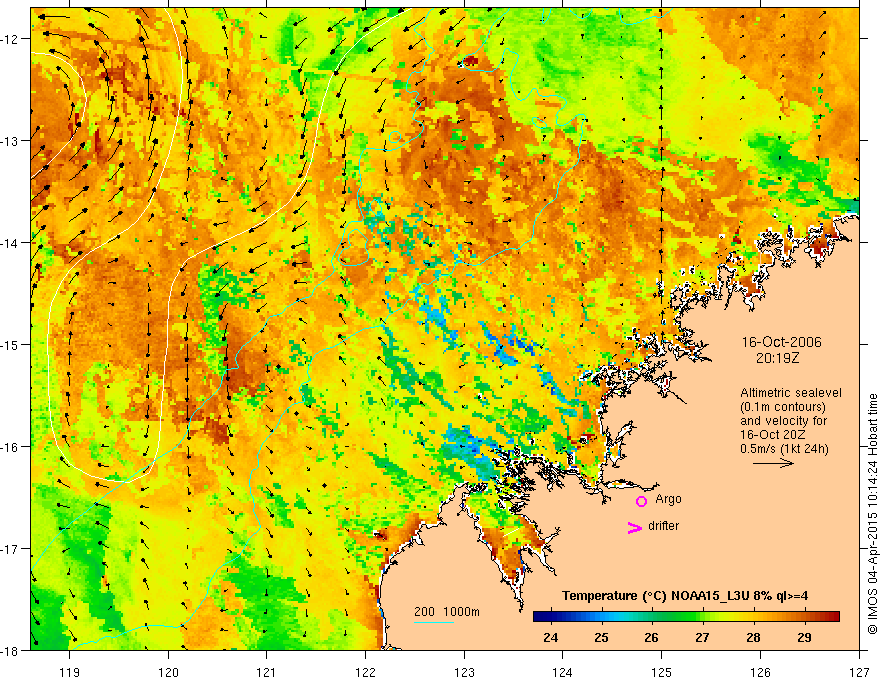Click the temperature color bar at 29°C
This screenshot has width=880, height=680.
[805, 616]
